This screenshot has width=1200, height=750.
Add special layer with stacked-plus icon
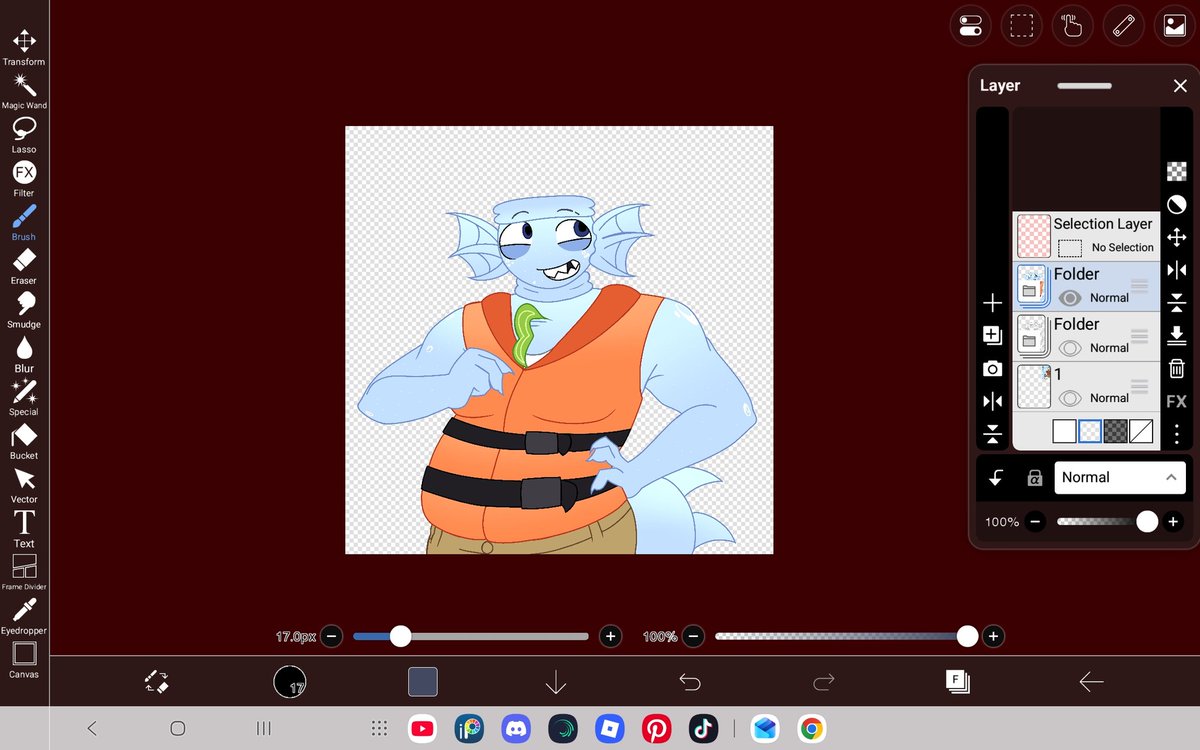(992, 335)
